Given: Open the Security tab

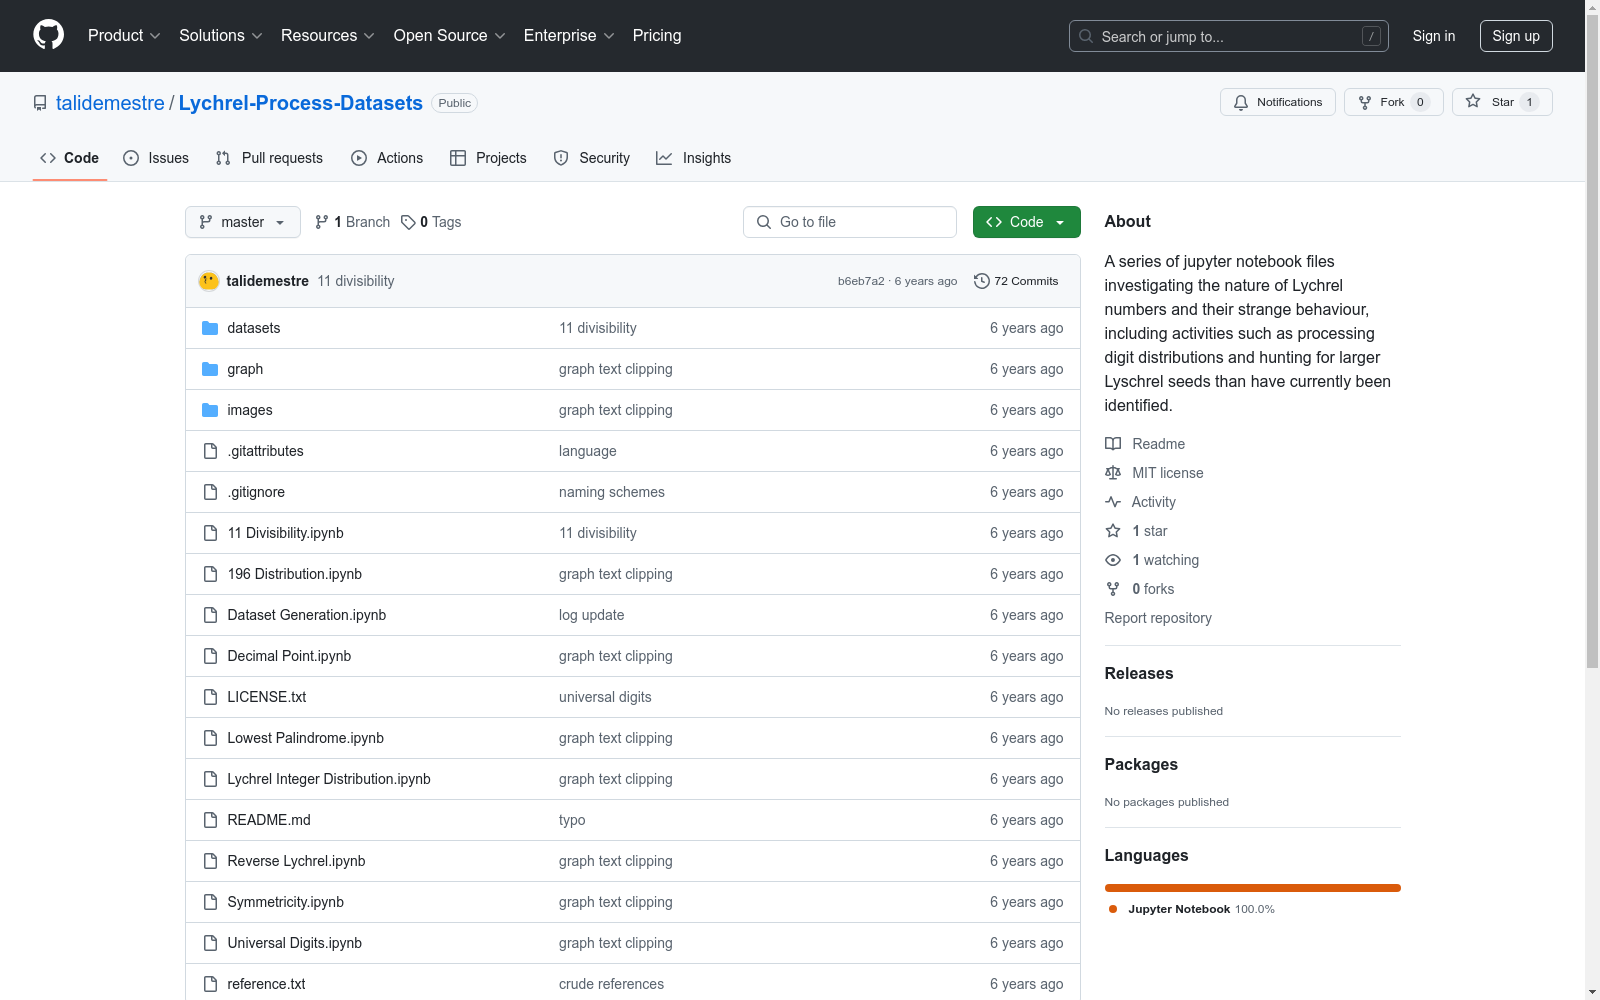Looking at the screenshot, I should point(592,158).
